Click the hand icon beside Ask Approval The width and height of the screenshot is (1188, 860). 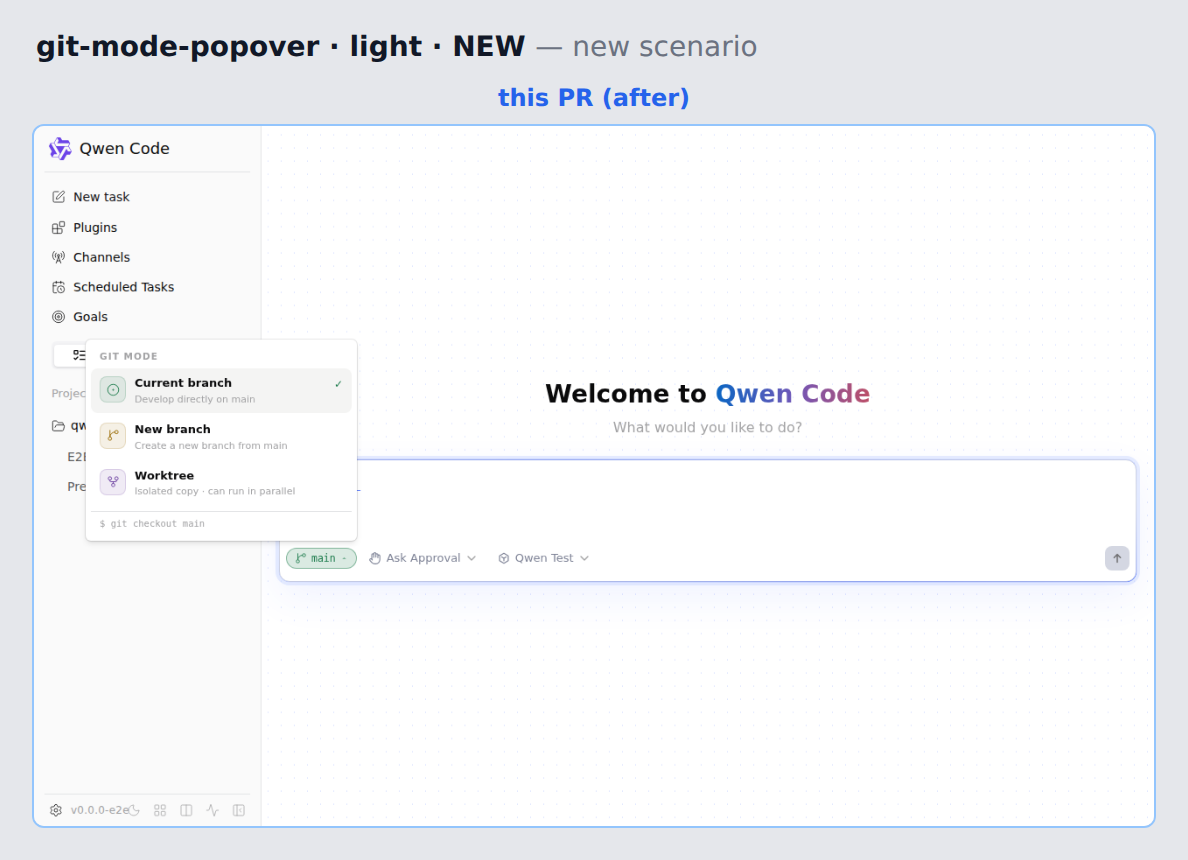[375, 558]
